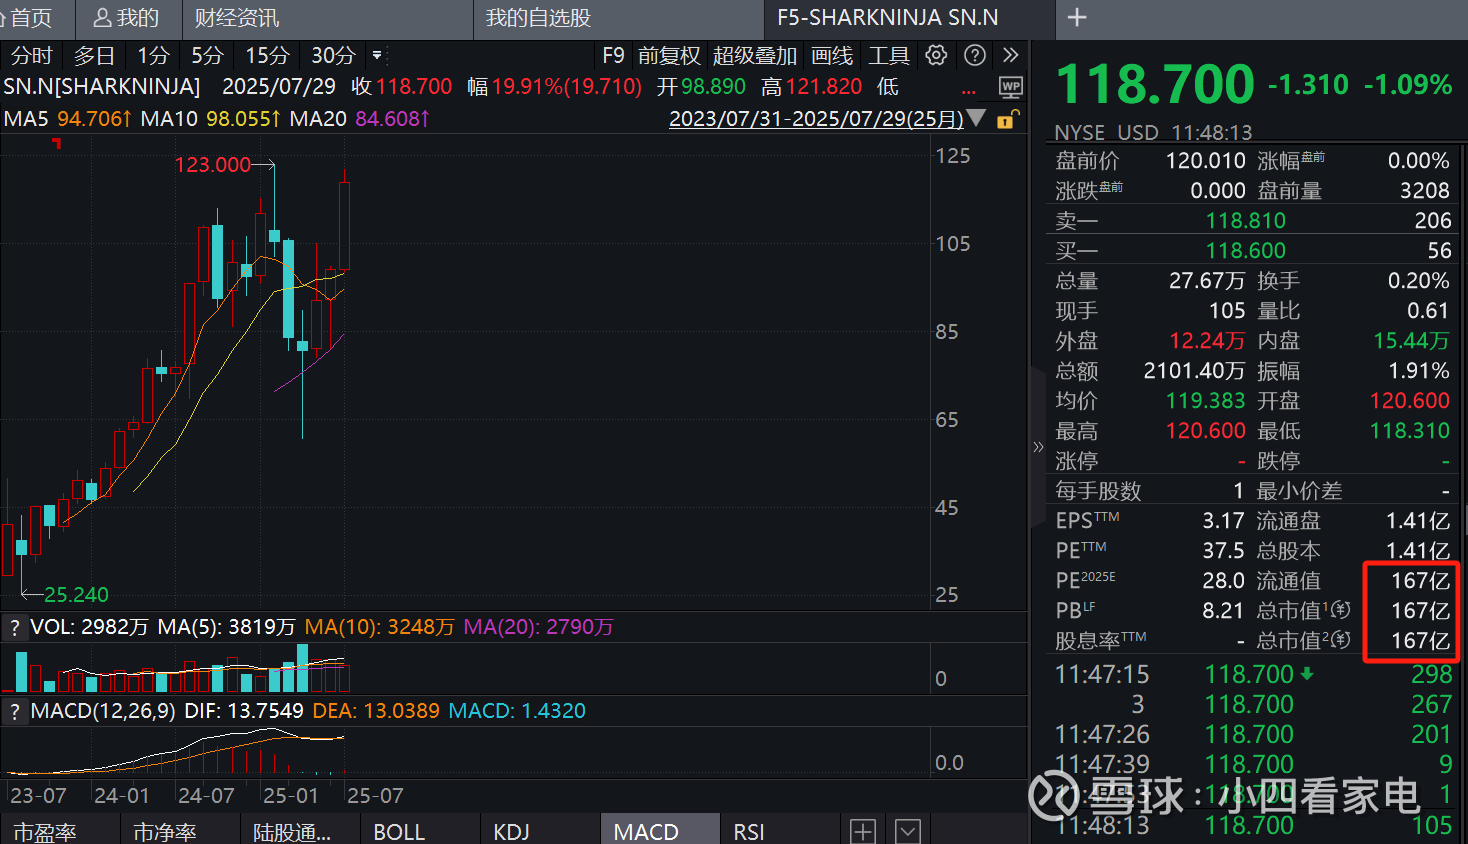Open F9 deep data
1468x844 pixels.
point(613,56)
